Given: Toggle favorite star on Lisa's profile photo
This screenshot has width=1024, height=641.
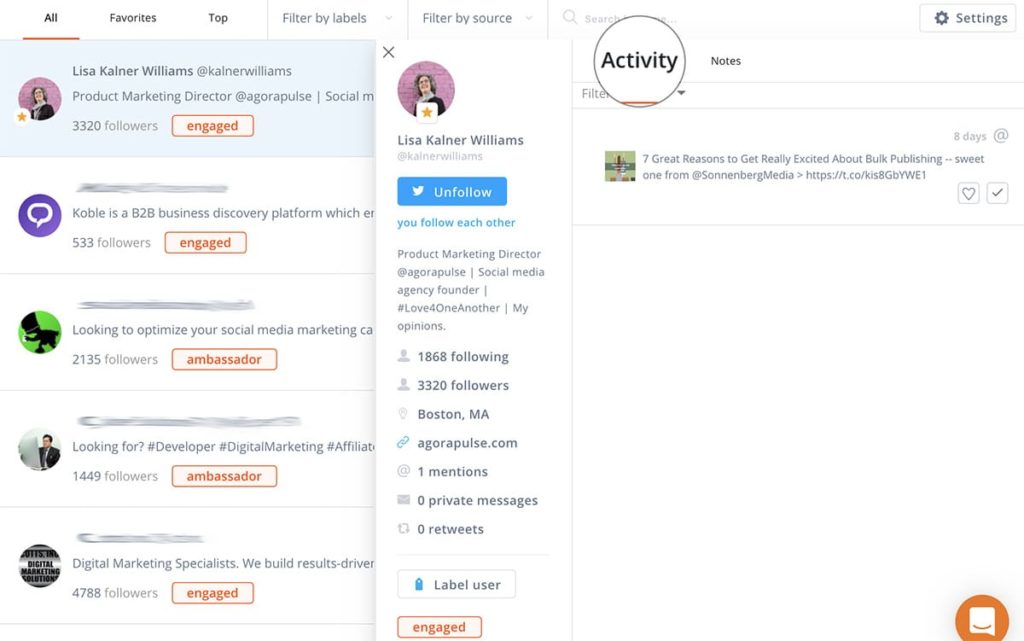Looking at the screenshot, I should pos(427,112).
